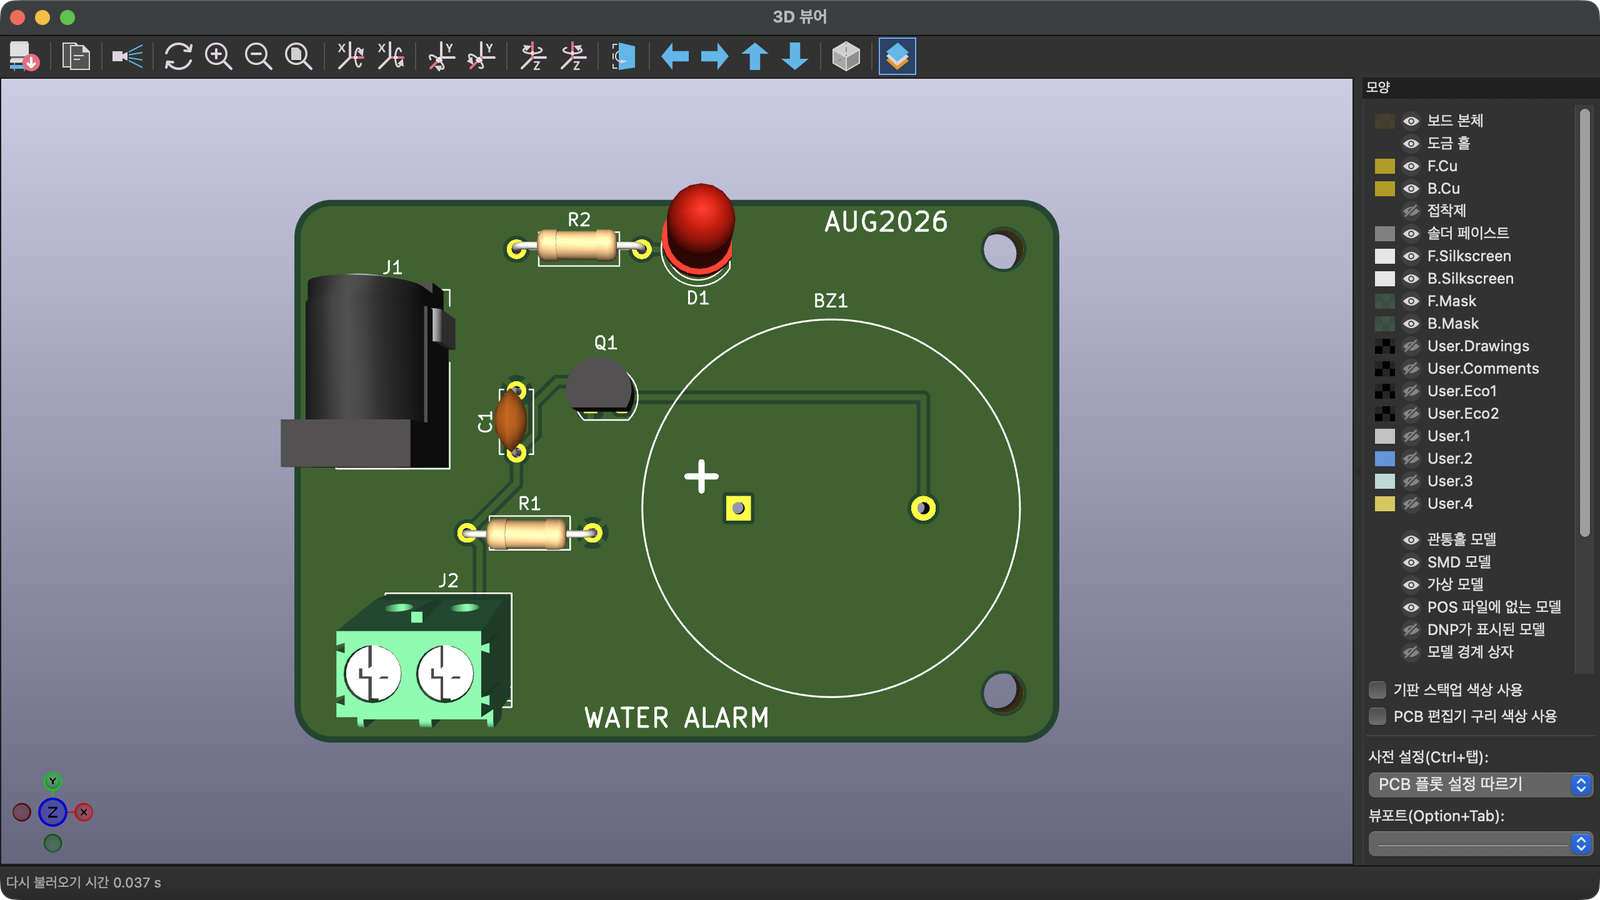This screenshot has width=1600, height=900.
Task: Flip the board view
Action: click(x=624, y=57)
